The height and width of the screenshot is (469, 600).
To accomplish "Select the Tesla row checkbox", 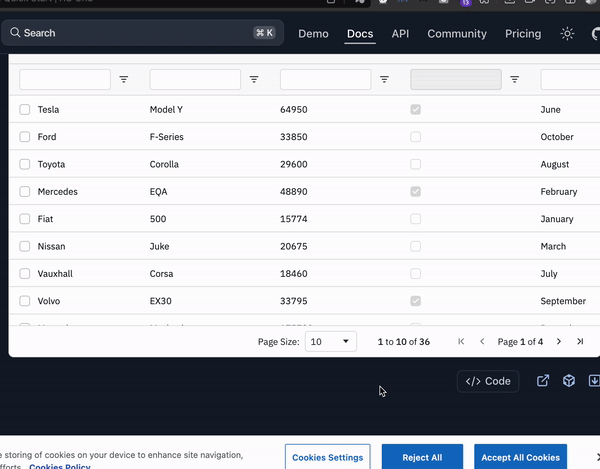I will pos(24,109).
